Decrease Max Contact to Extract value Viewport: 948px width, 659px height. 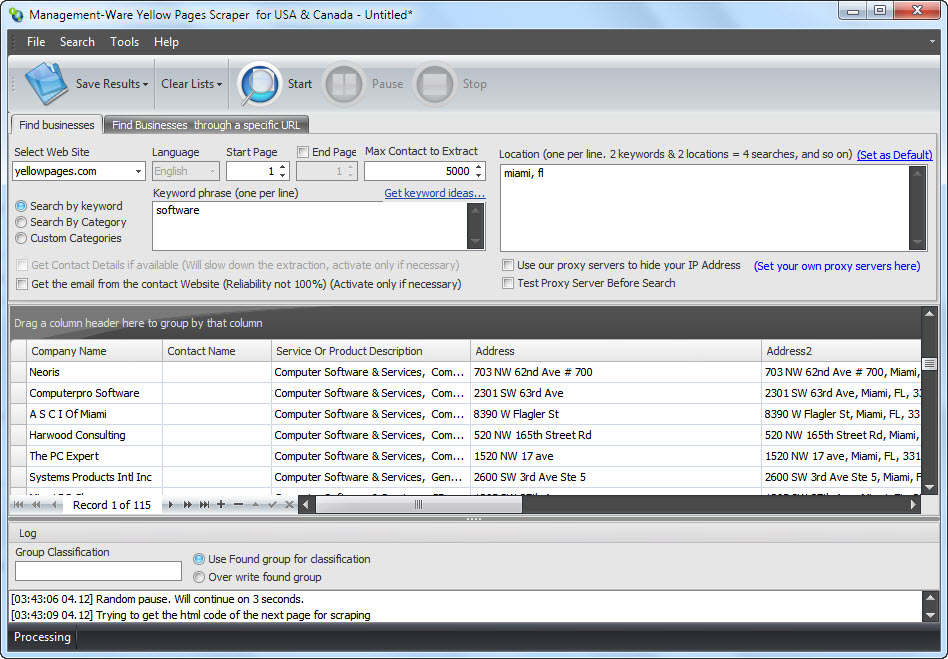(x=478, y=175)
